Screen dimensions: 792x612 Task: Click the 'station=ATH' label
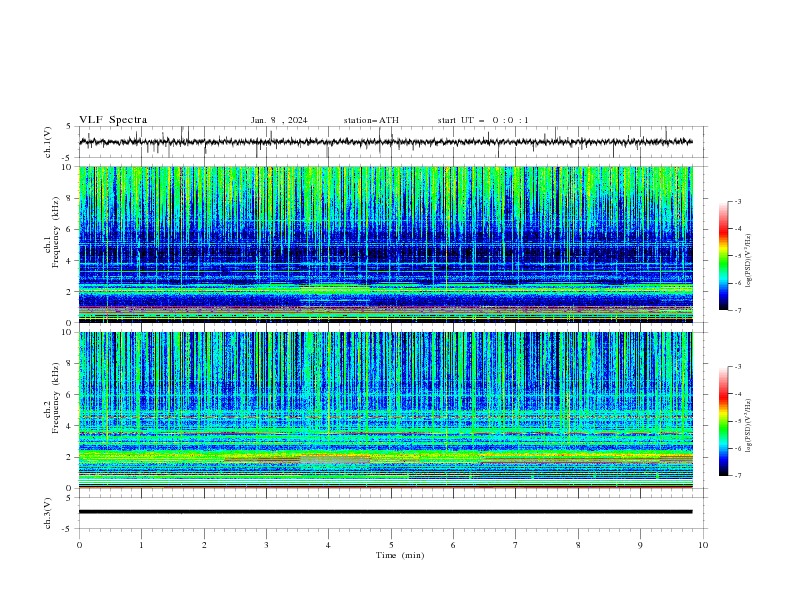pyautogui.click(x=371, y=120)
